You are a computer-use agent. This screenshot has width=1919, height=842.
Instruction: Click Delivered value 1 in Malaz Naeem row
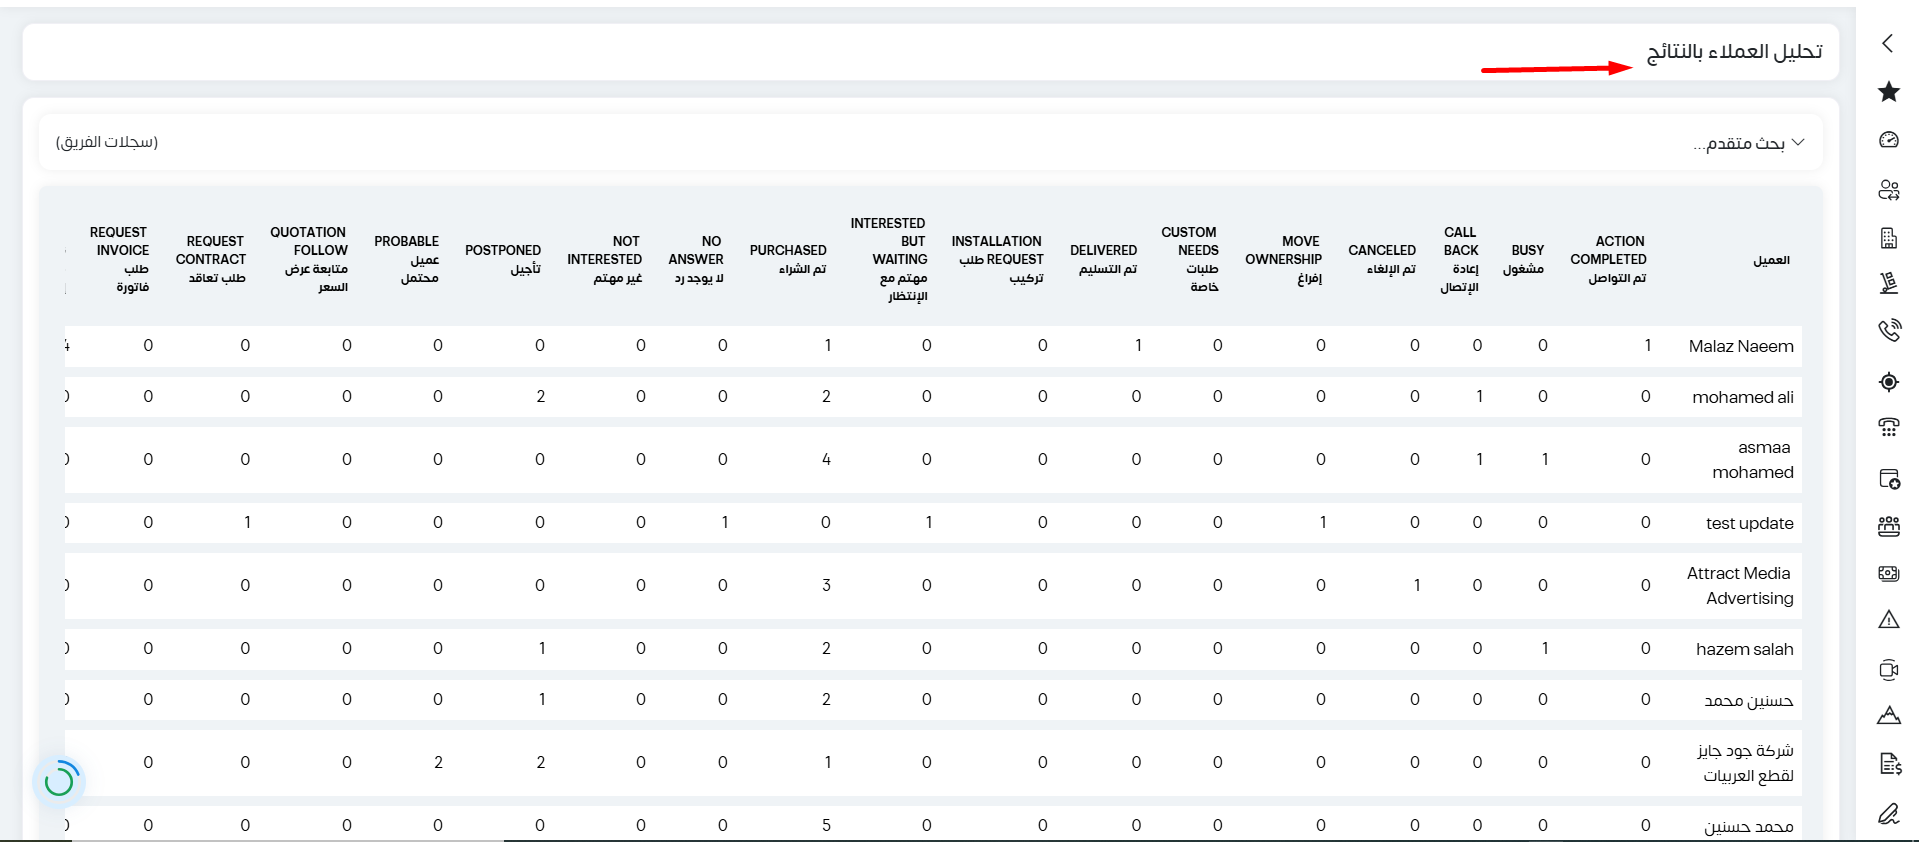click(1138, 346)
